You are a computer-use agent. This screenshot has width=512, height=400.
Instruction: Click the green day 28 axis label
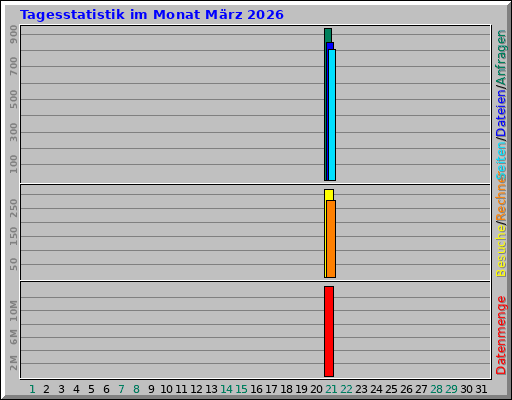(436, 389)
